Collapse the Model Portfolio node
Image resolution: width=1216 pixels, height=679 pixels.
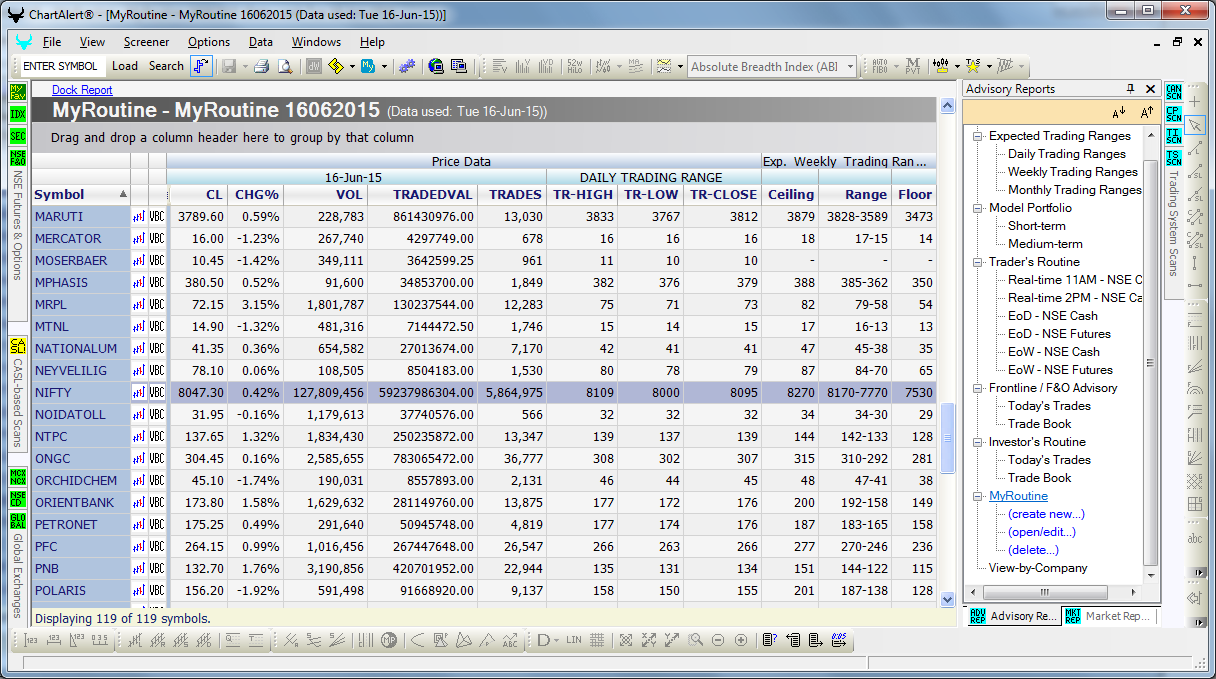[x=978, y=208]
